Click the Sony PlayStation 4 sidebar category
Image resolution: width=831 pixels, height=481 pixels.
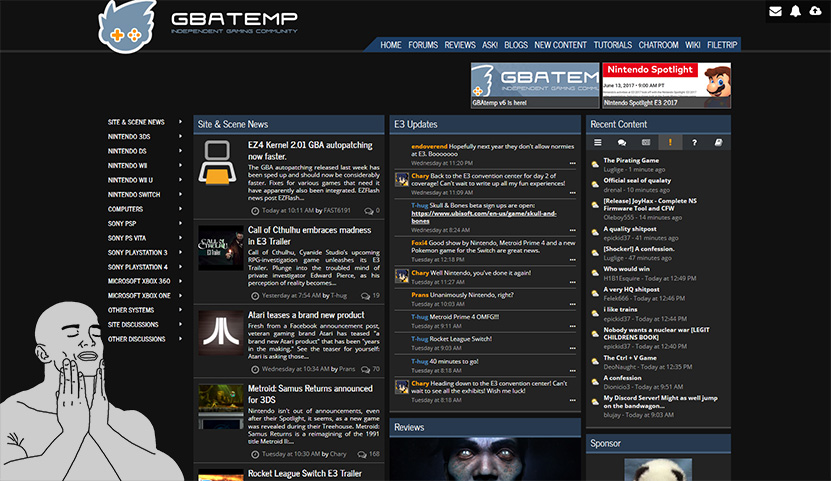(x=138, y=267)
